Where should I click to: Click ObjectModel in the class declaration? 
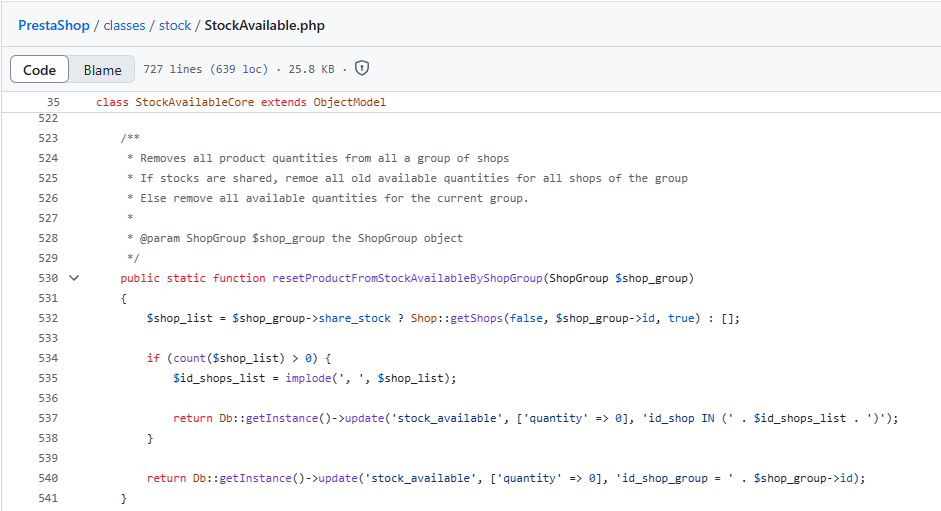[349, 102]
